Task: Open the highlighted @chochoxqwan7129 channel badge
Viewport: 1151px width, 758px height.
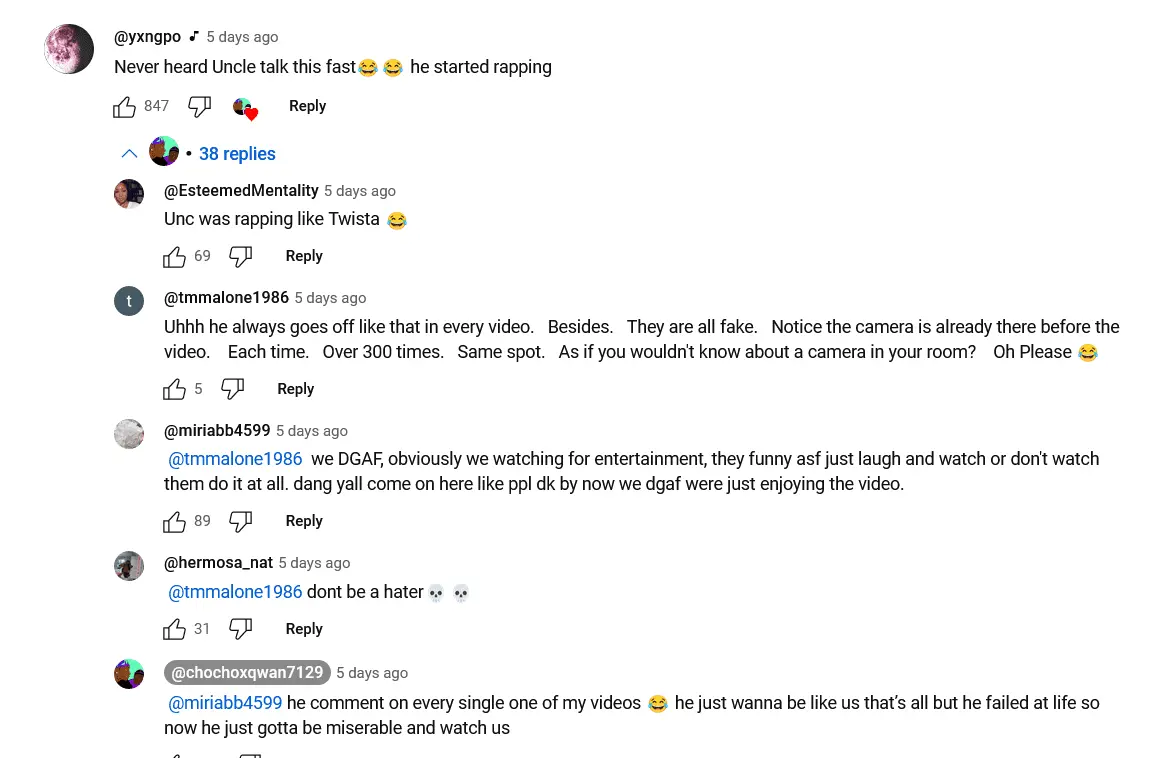Action: (247, 673)
